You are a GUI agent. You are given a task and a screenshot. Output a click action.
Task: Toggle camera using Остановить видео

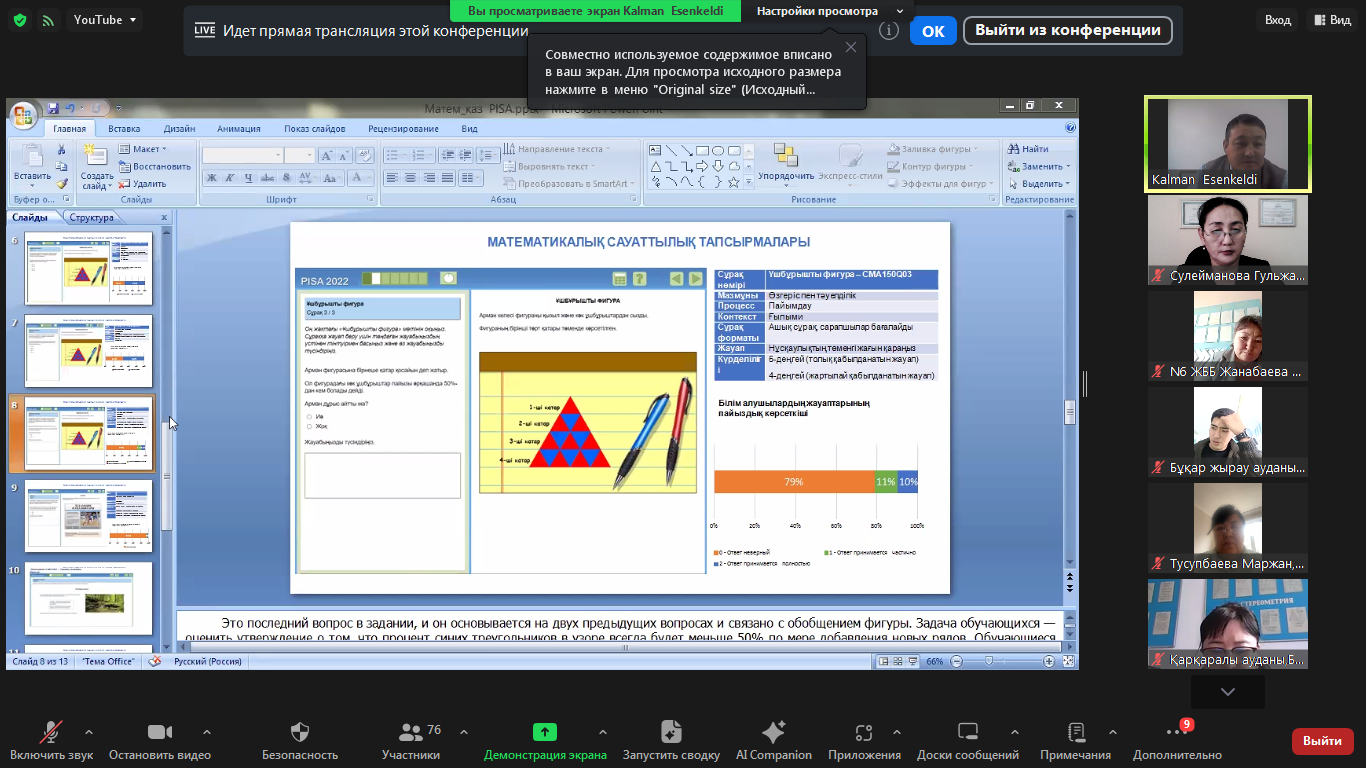pyautogui.click(x=160, y=732)
